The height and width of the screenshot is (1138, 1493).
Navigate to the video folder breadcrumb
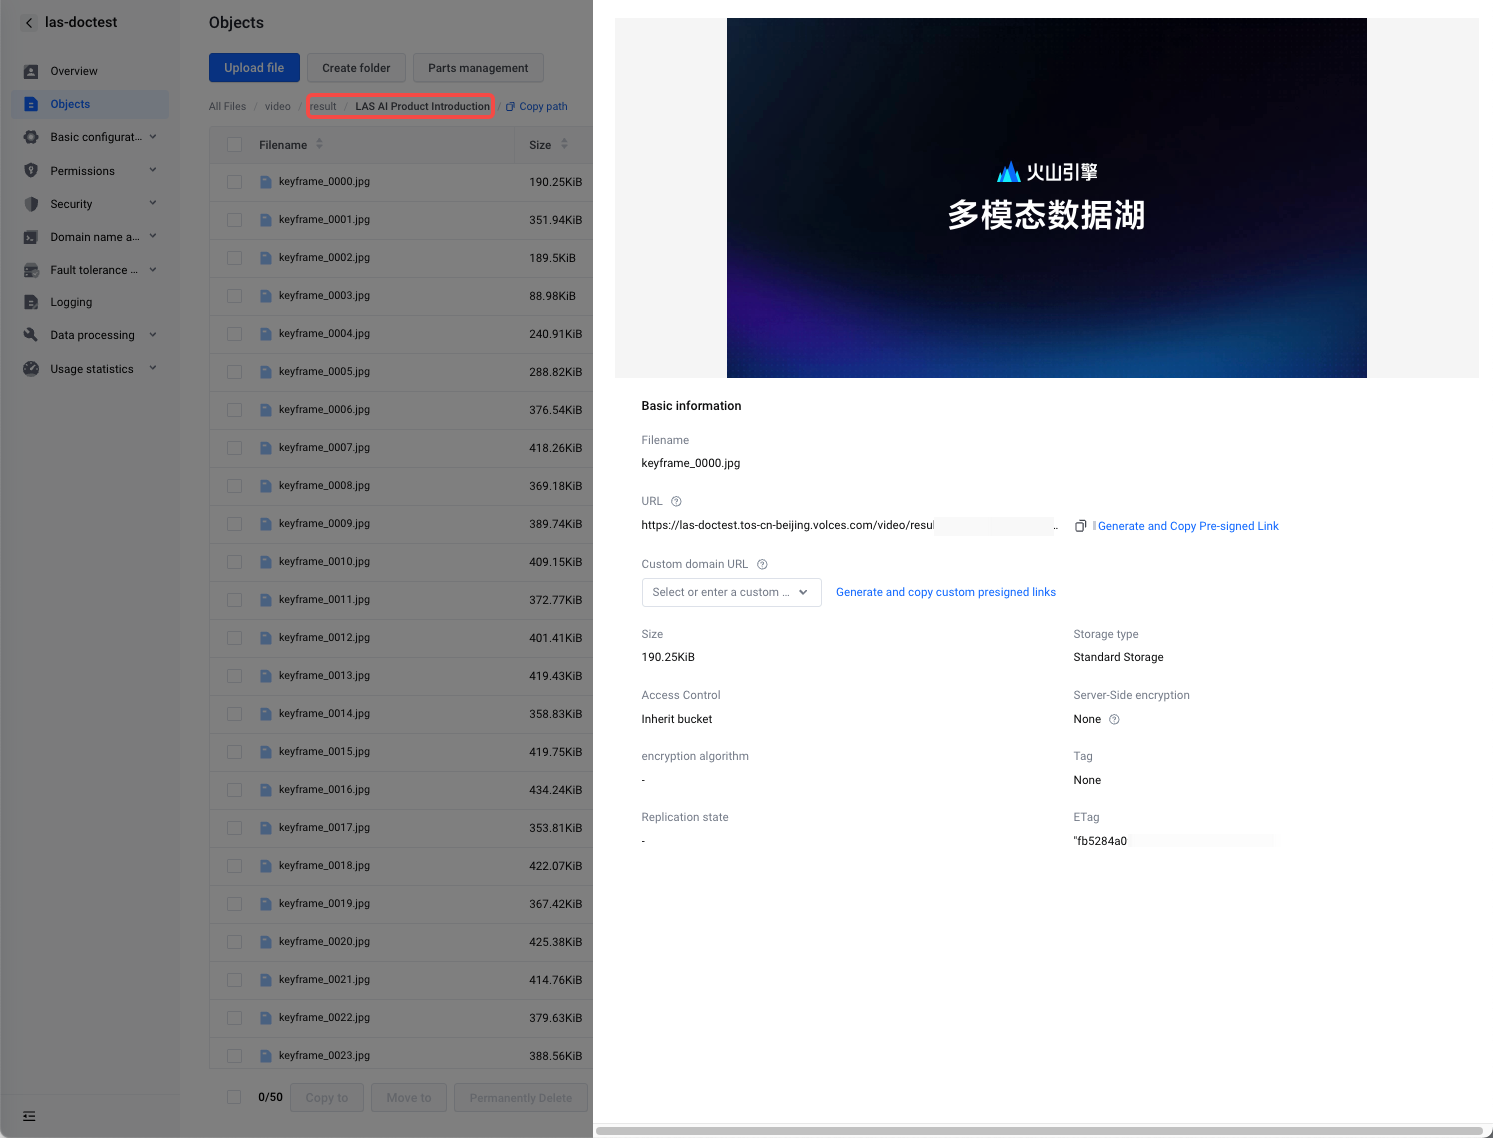click(278, 107)
